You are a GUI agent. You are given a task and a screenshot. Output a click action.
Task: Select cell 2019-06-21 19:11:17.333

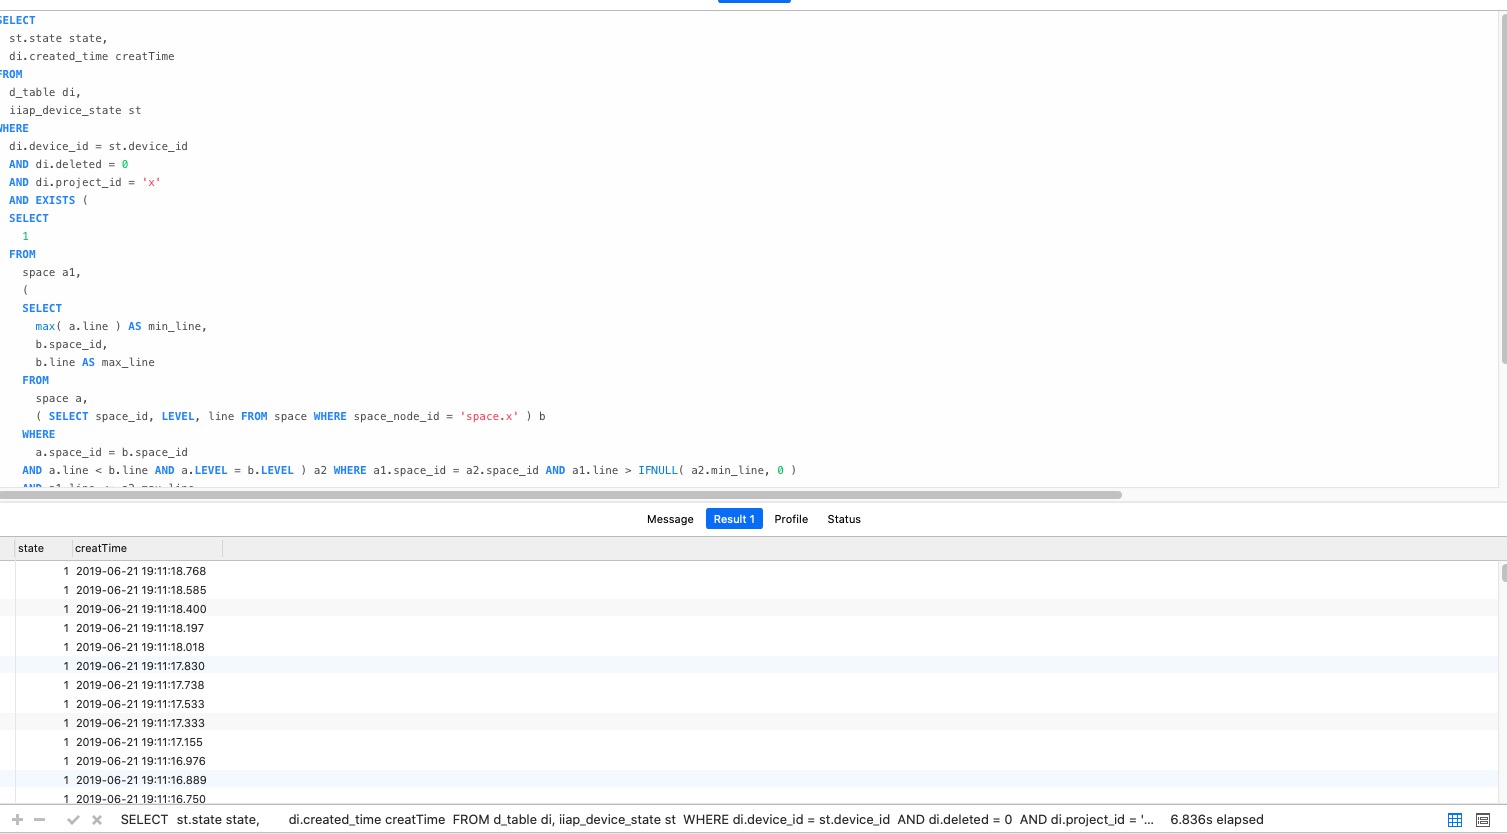tap(141, 723)
